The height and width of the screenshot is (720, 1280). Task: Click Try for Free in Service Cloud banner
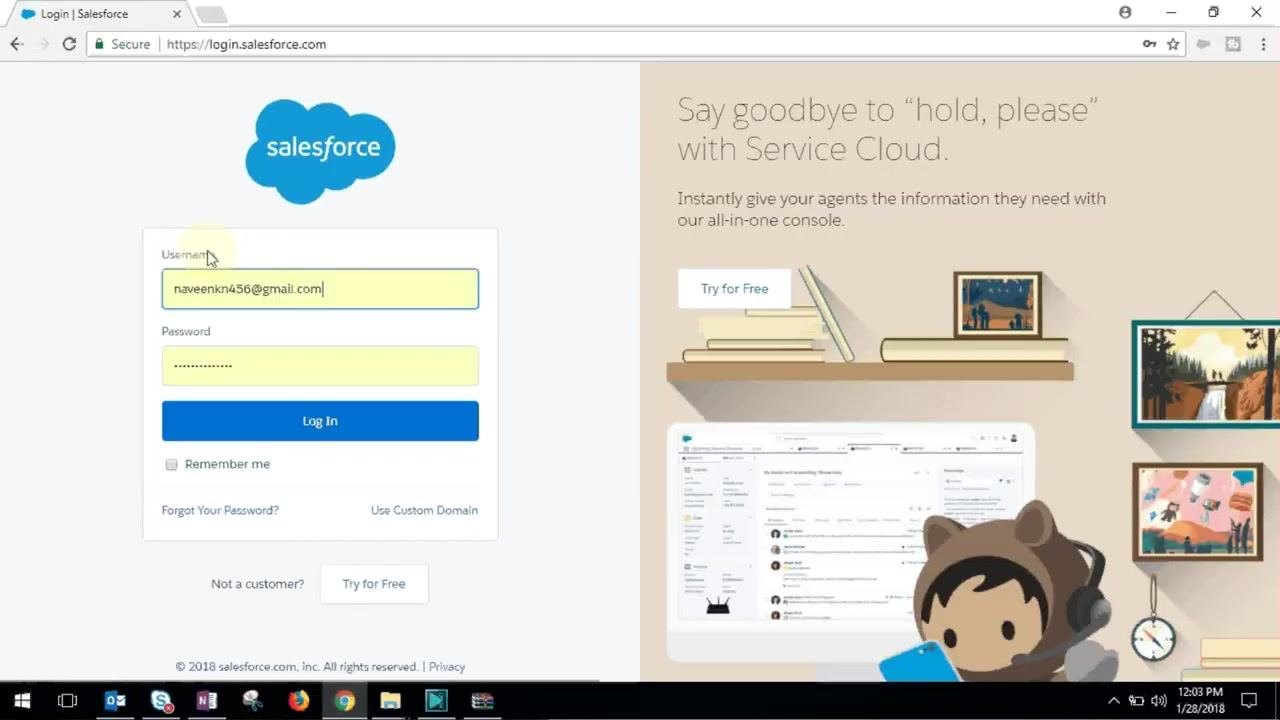734,288
